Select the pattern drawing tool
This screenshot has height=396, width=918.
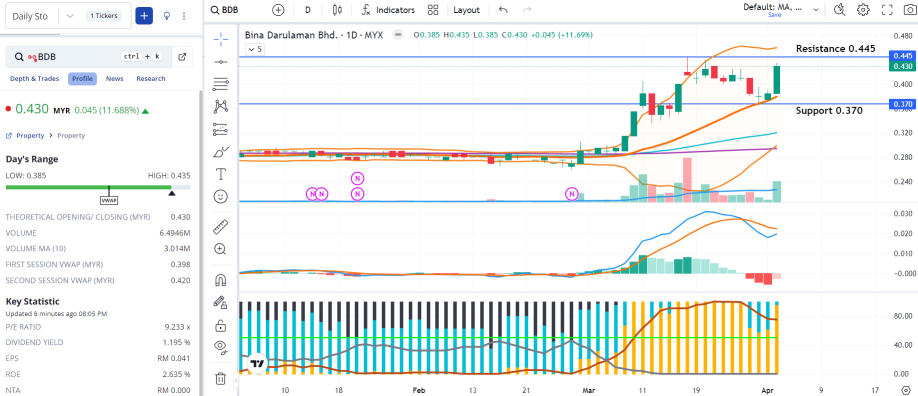[221, 106]
